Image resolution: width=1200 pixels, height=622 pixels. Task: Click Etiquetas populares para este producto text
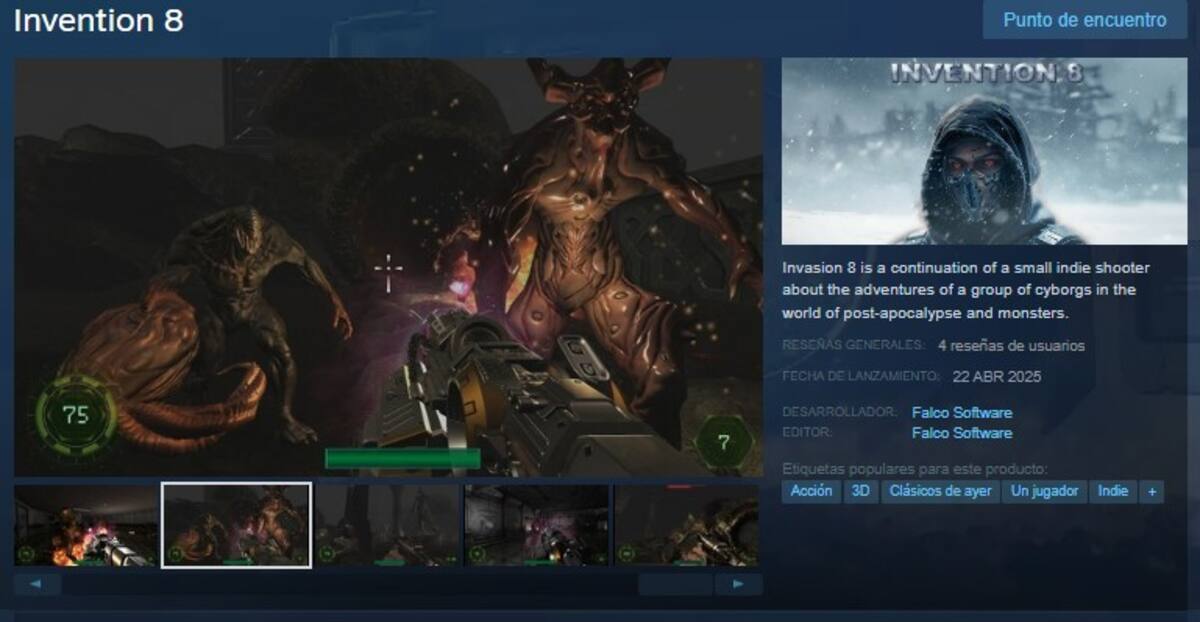point(914,468)
